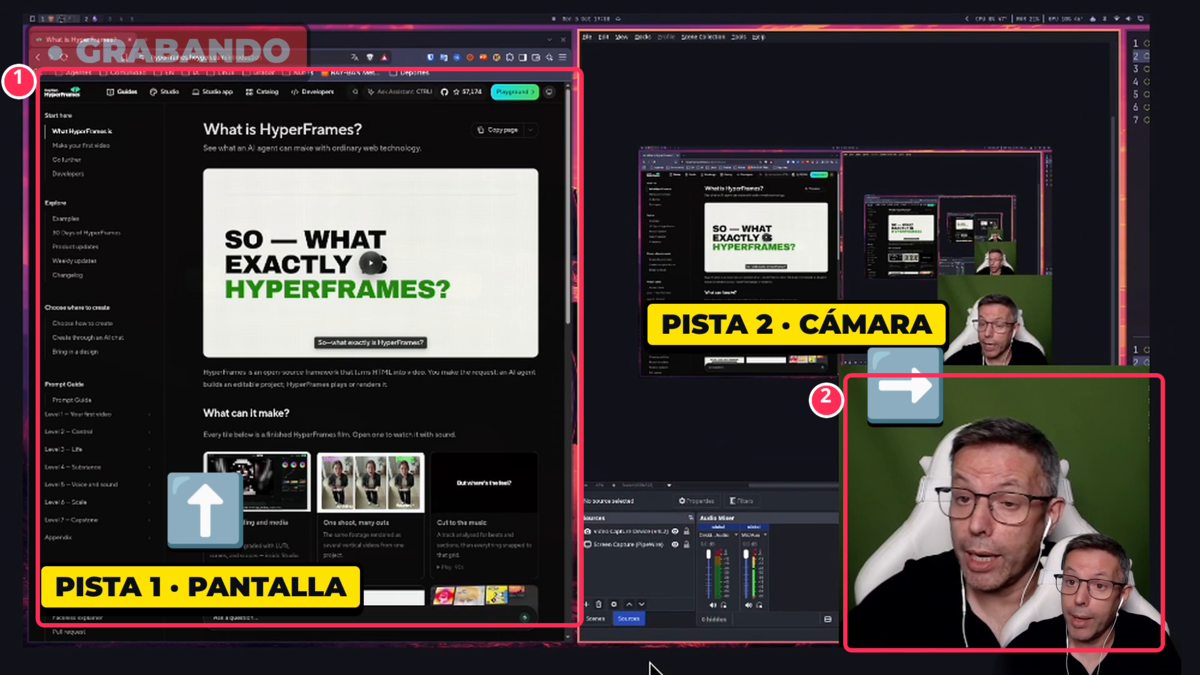Open the Edit menu in OBS
Image resolution: width=1200 pixels, height=675 pixels.
(604, 37)
